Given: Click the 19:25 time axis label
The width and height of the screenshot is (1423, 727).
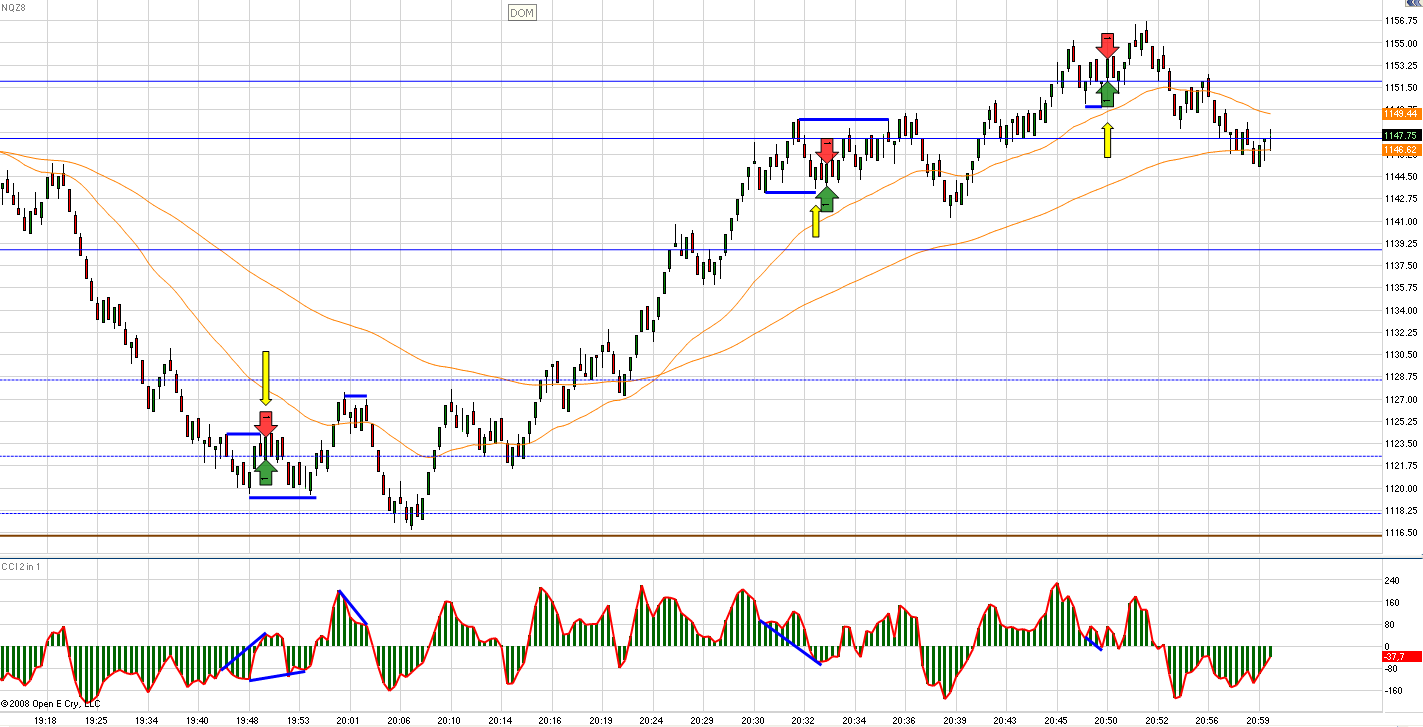Looking at the screenshot, I should 96,720.
